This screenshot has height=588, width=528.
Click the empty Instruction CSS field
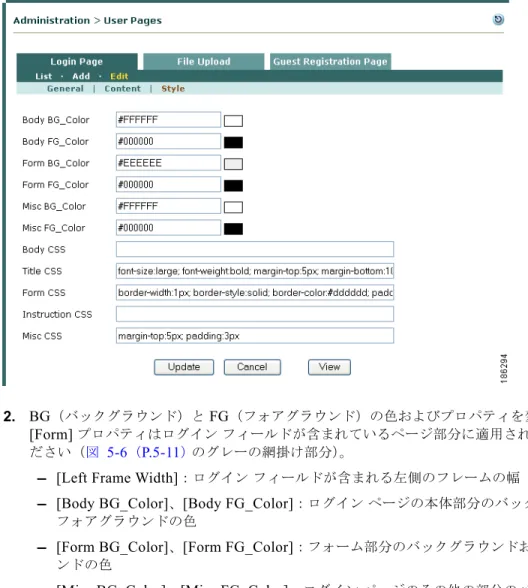pos(255,314)
